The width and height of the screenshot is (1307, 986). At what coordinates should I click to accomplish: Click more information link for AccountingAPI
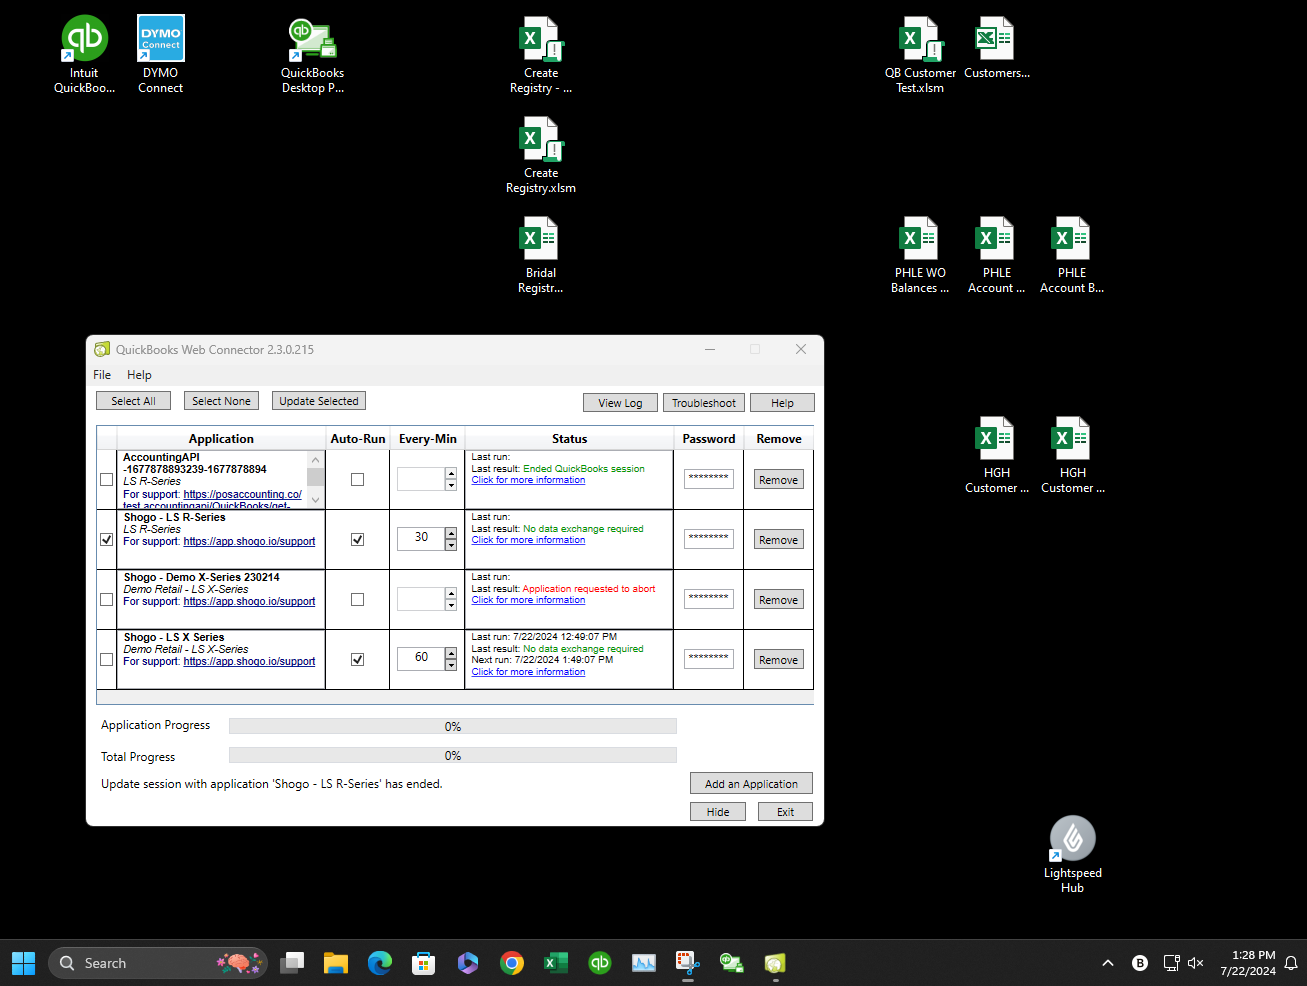pyautogui.click(x=528, y=480)
